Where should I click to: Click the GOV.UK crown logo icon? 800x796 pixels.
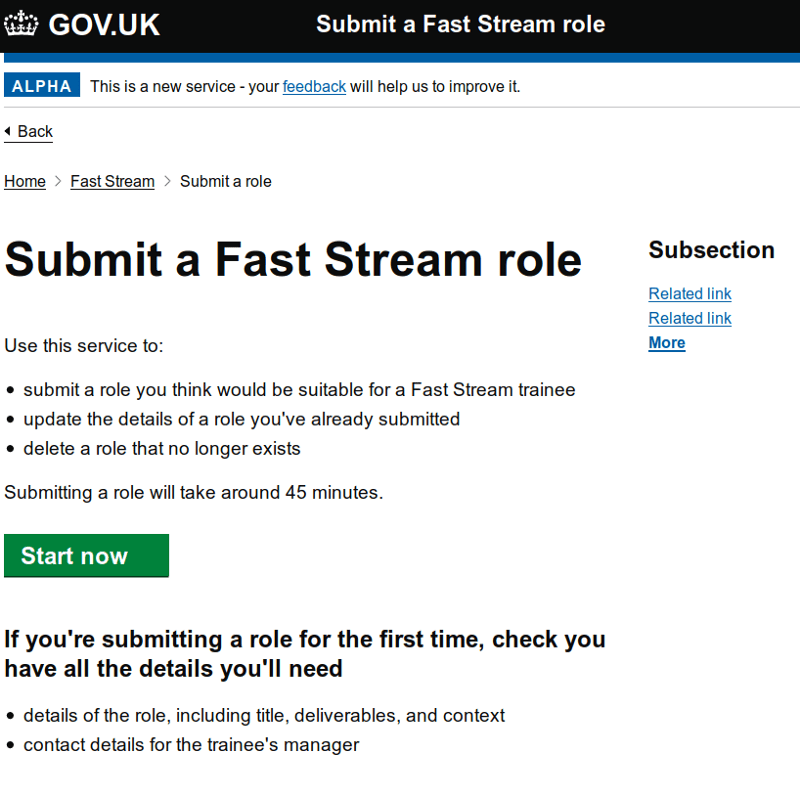(22, 24)
